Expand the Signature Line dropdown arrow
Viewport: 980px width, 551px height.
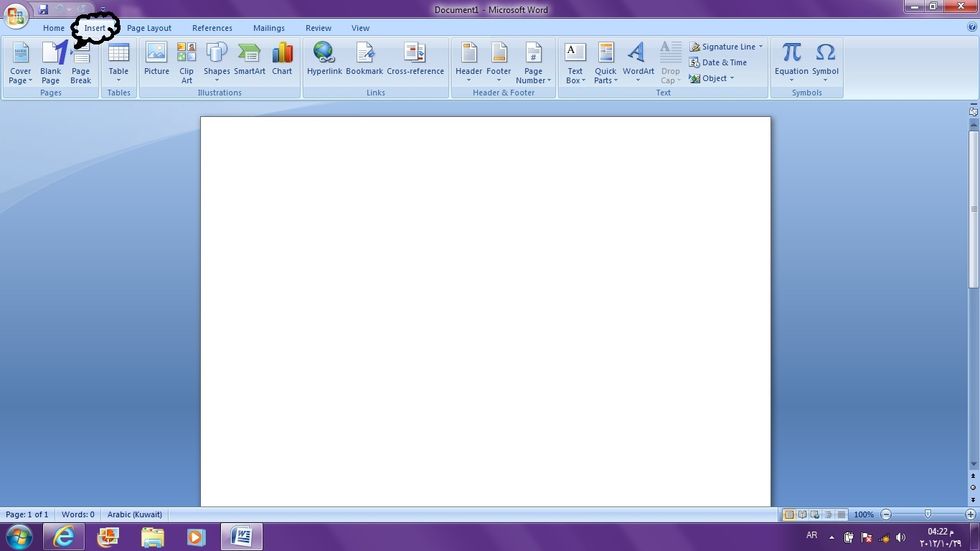tap(761, 47)
